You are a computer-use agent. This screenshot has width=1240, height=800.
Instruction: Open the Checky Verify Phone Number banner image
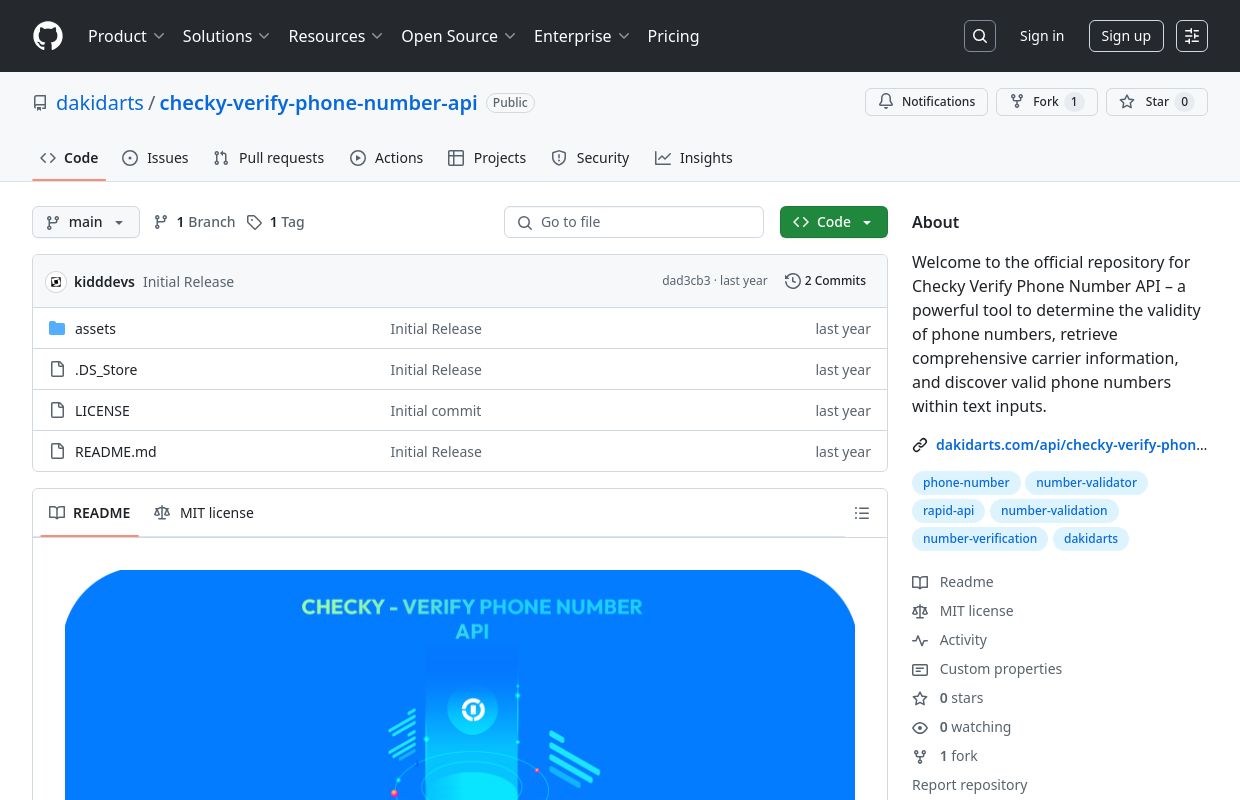[x=460, y=685]
